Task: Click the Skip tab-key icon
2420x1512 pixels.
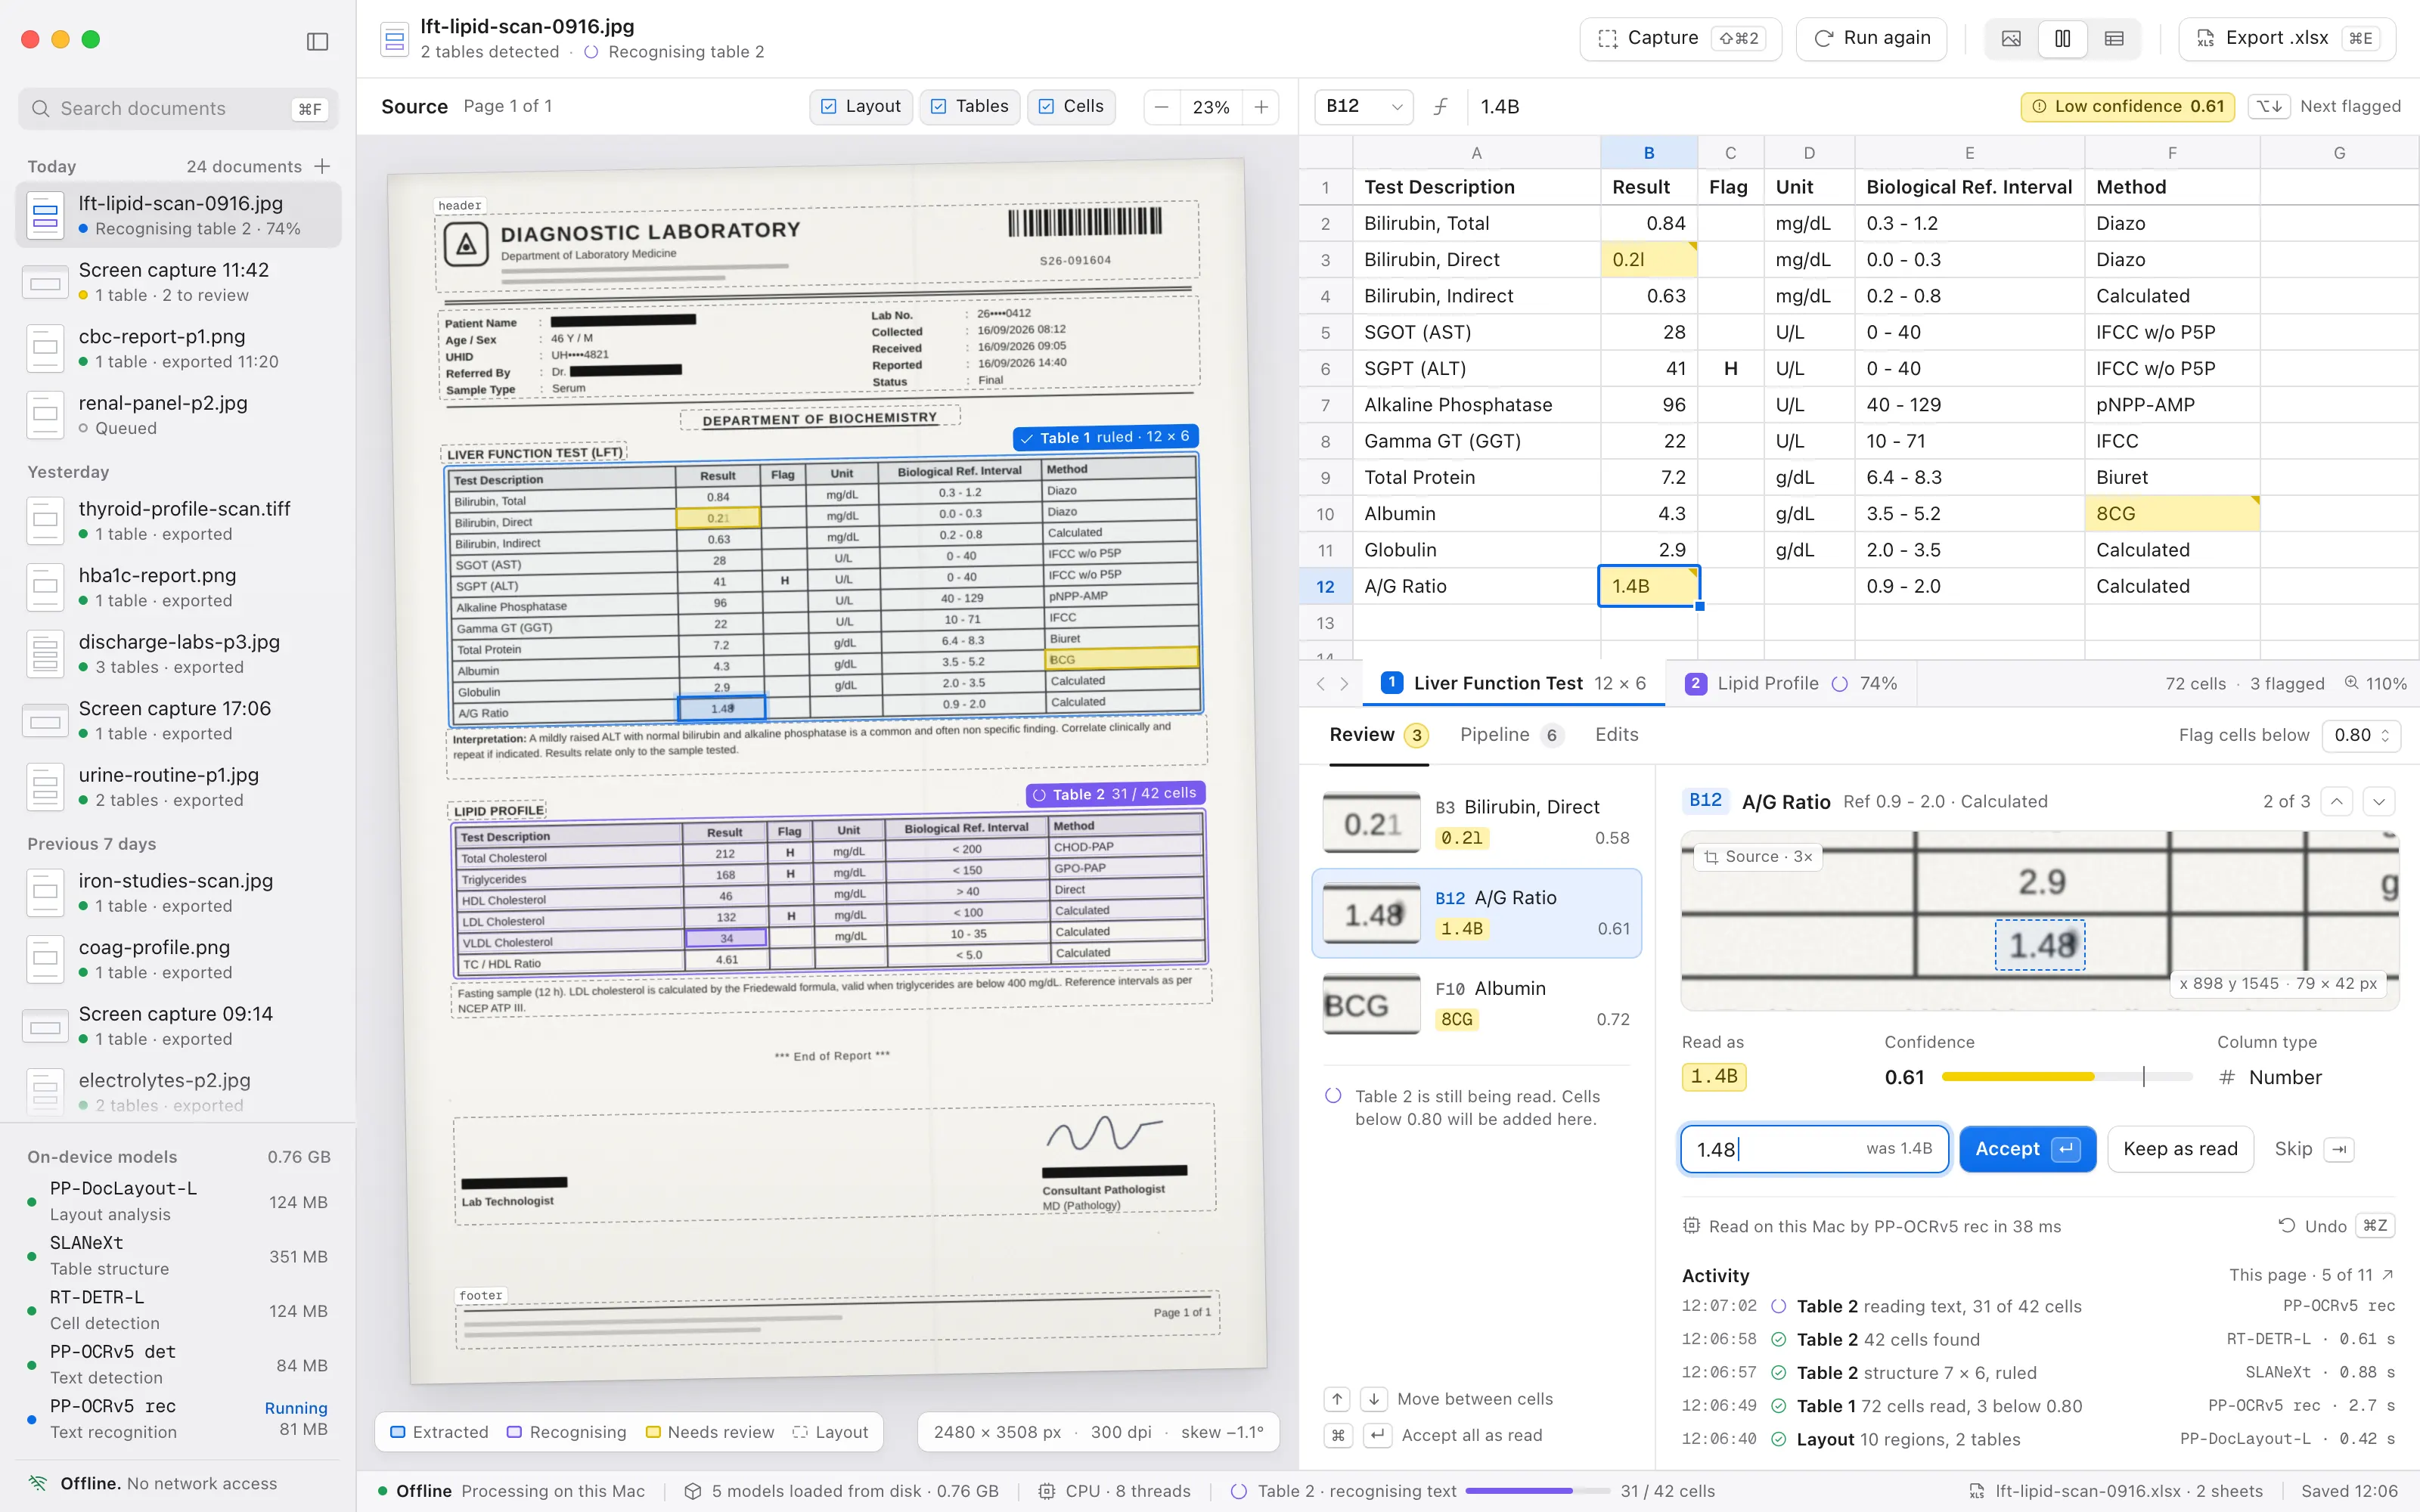Action: tap(2339, 1149)
